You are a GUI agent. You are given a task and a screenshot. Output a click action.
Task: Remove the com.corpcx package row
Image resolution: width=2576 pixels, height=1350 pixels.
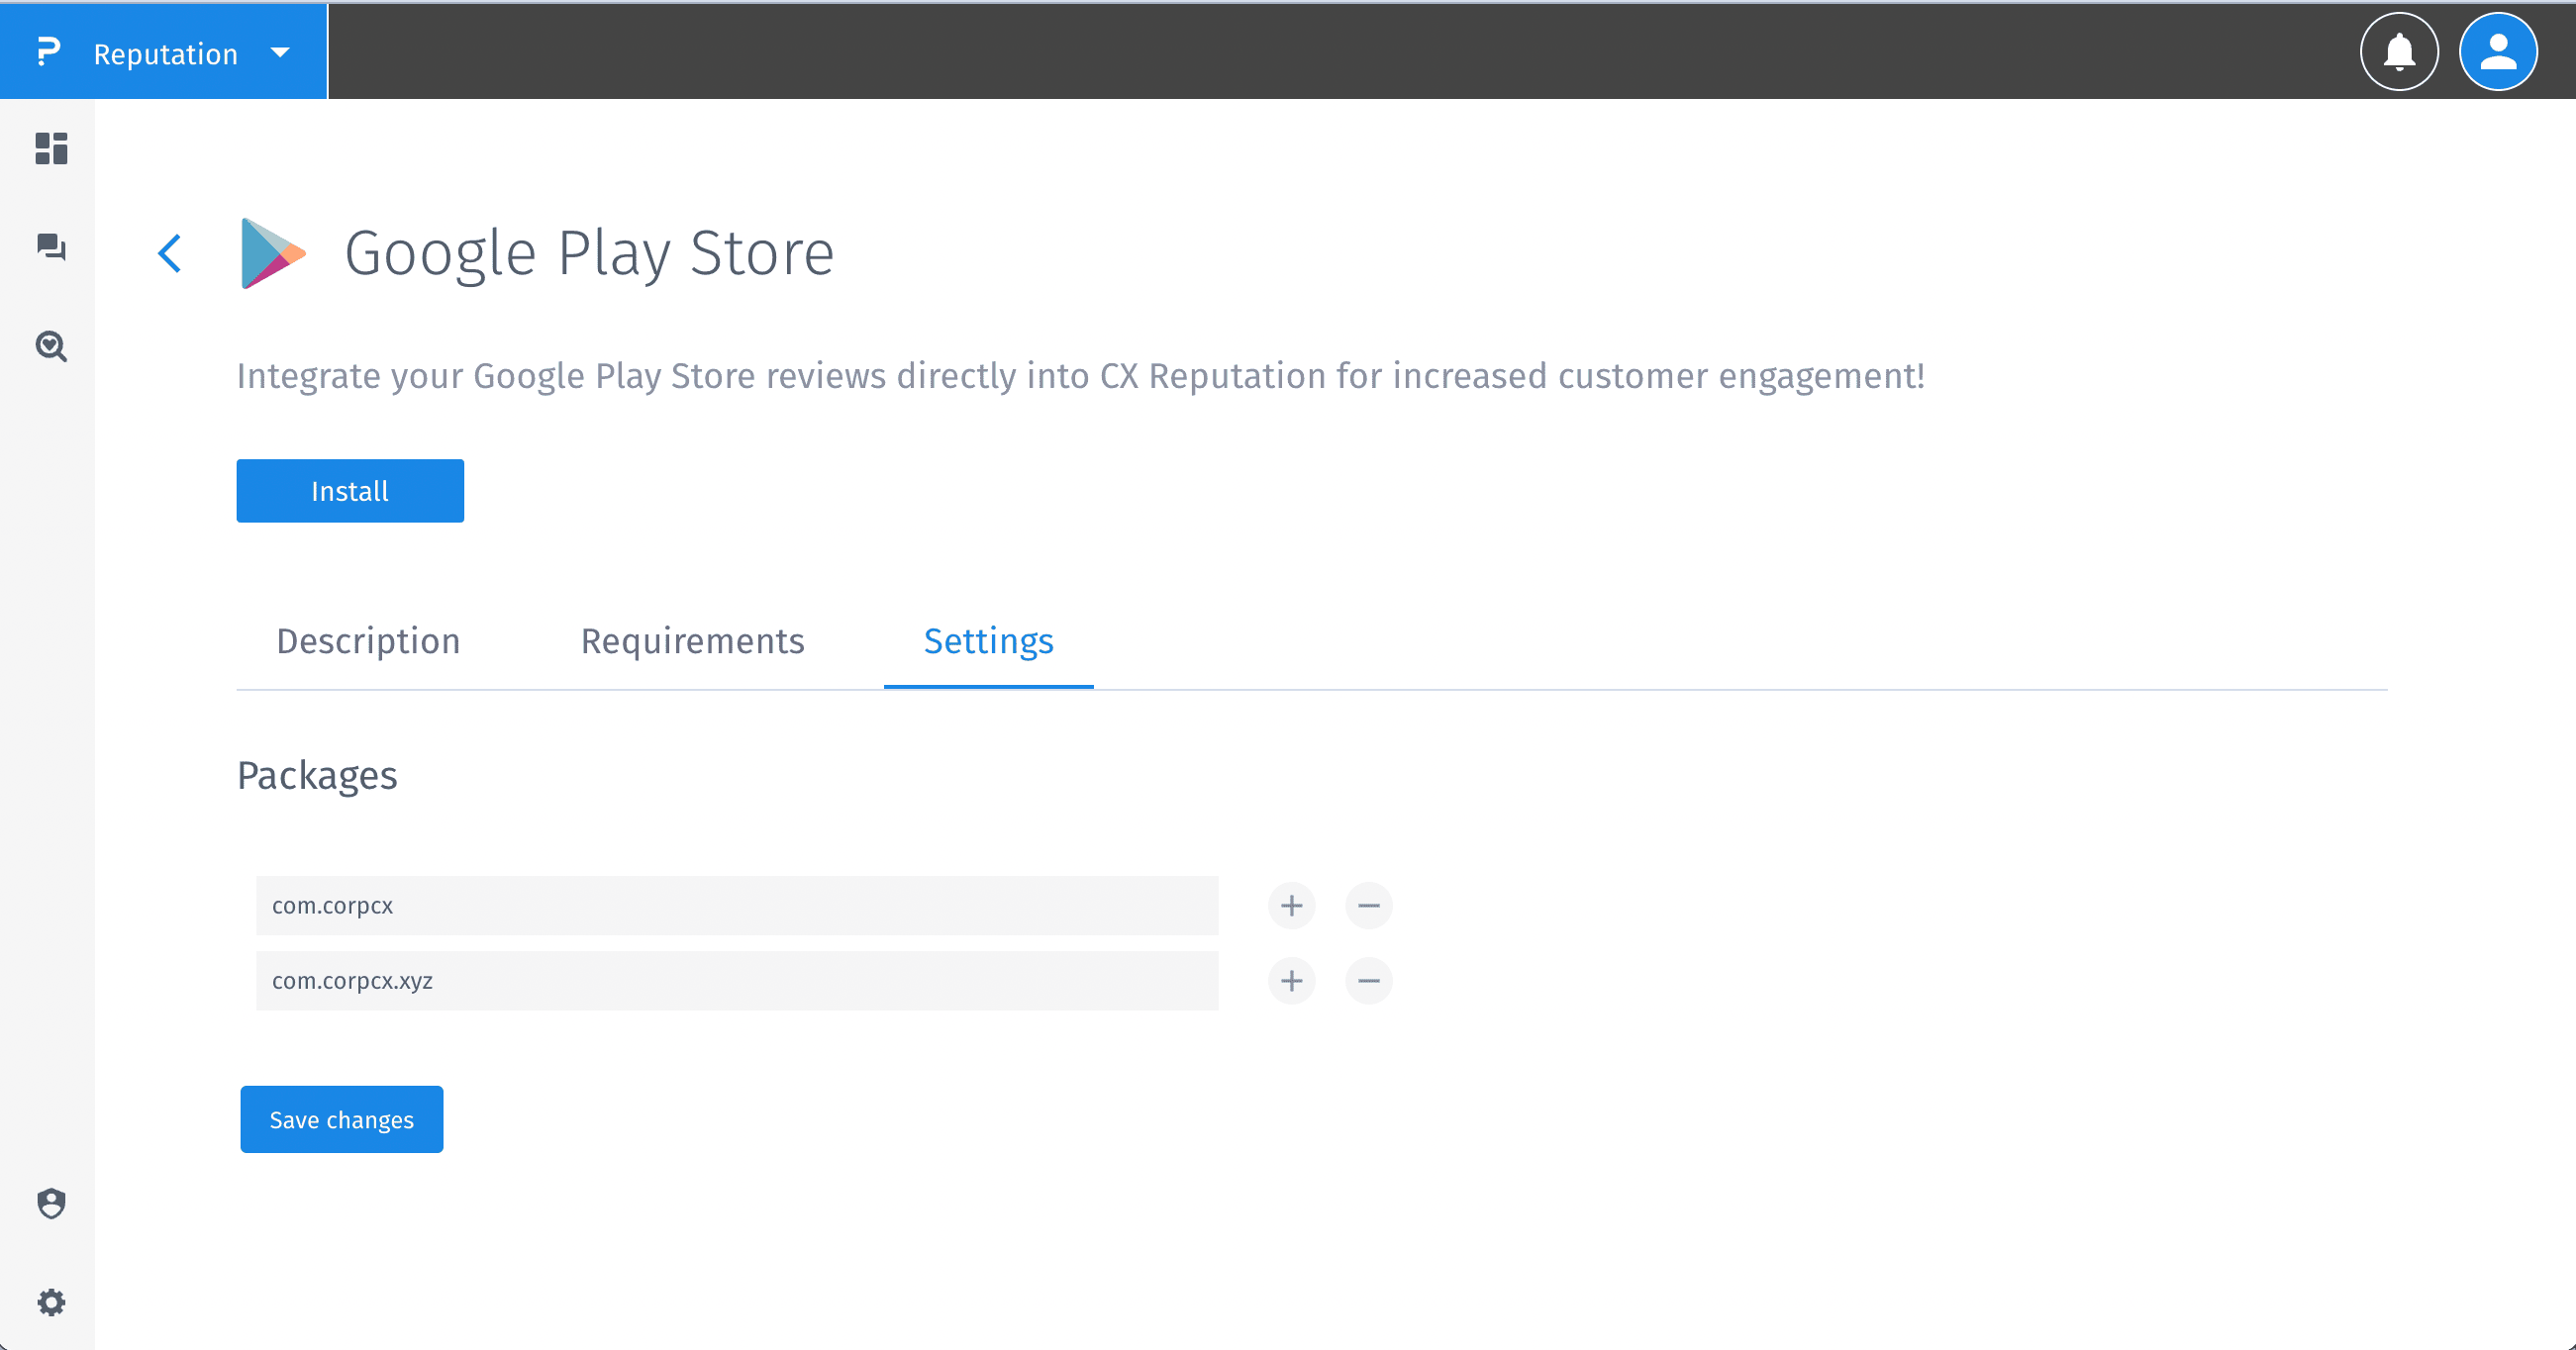point(1368,905)
